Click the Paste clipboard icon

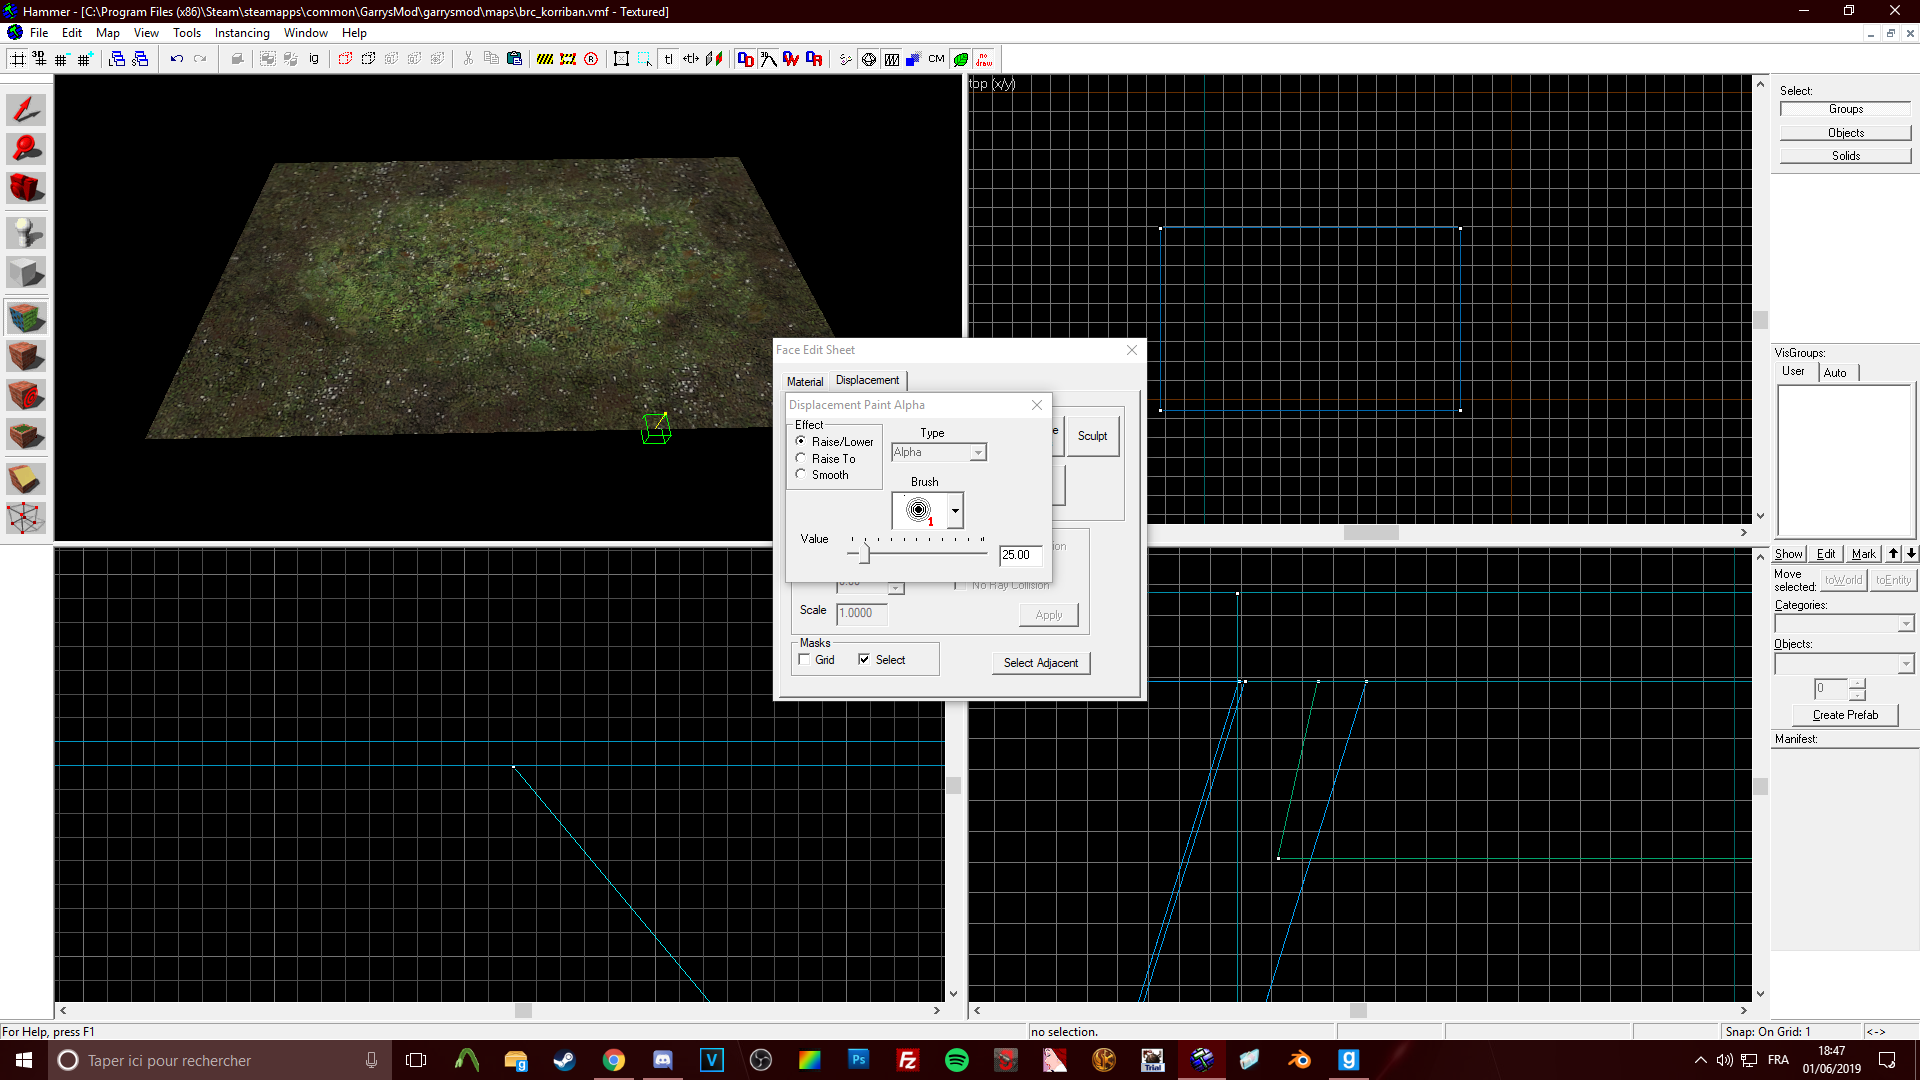point(514,59)
